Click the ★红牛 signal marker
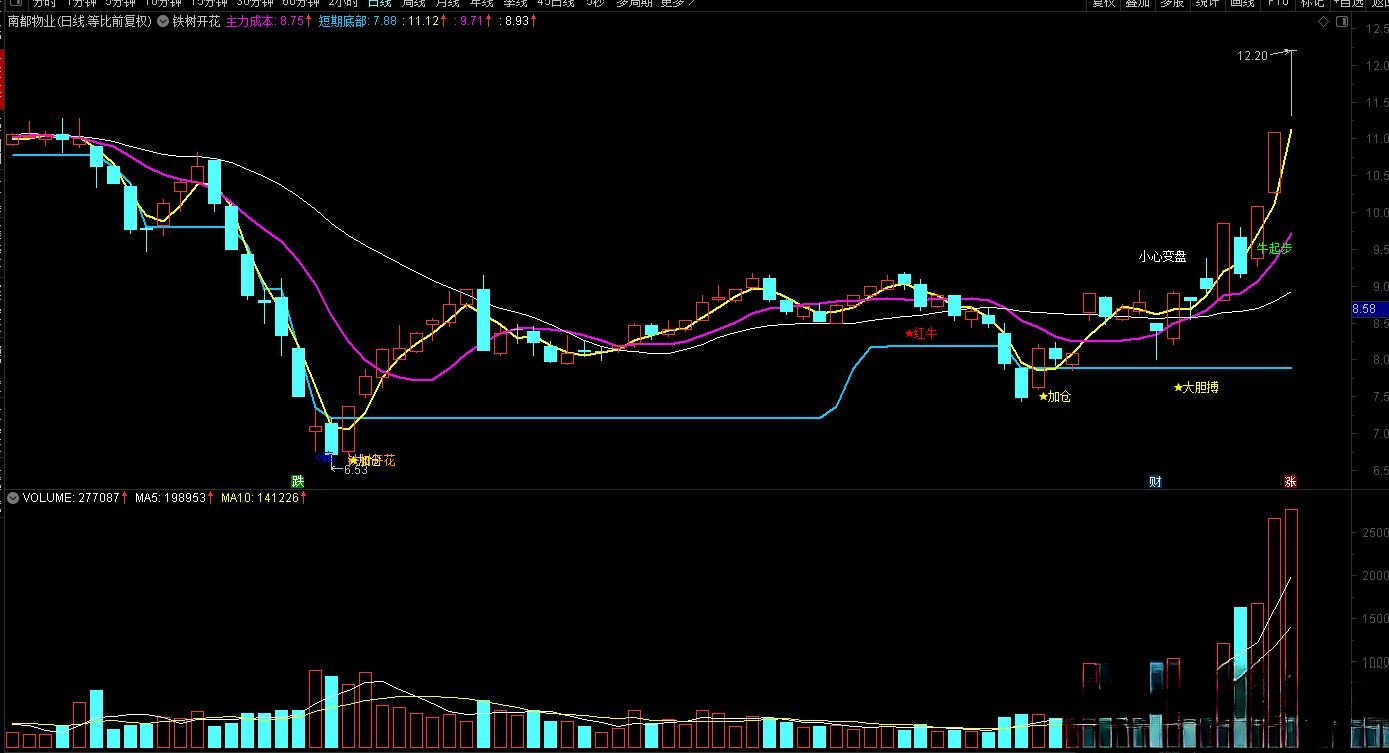Viewport: 1389px width, 753px height. tap(921, 333)
